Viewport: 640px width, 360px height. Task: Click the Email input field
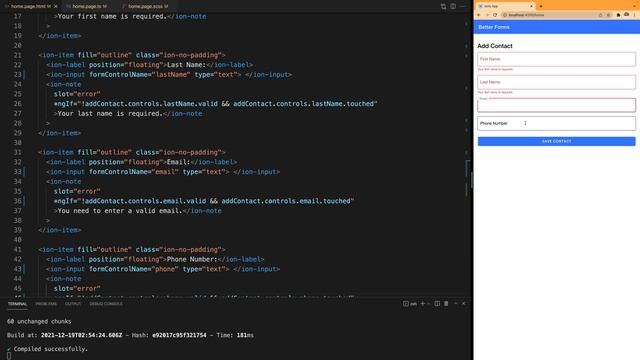click(x=556, y=105)
